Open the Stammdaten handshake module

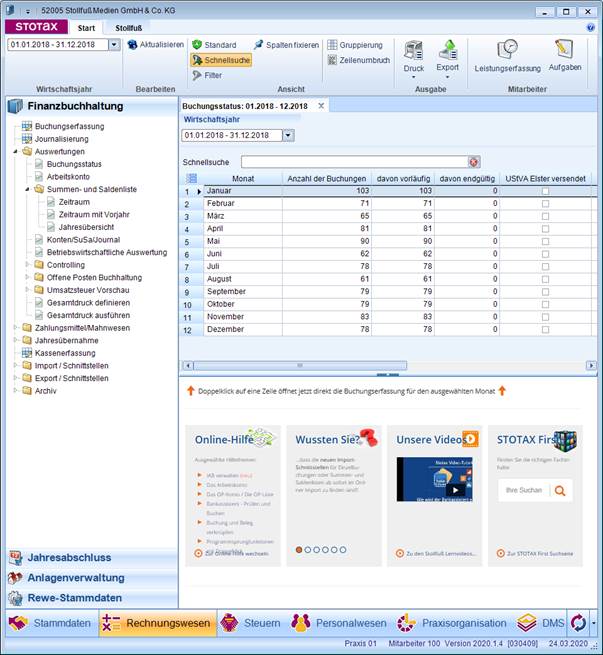tap(53, 623)
